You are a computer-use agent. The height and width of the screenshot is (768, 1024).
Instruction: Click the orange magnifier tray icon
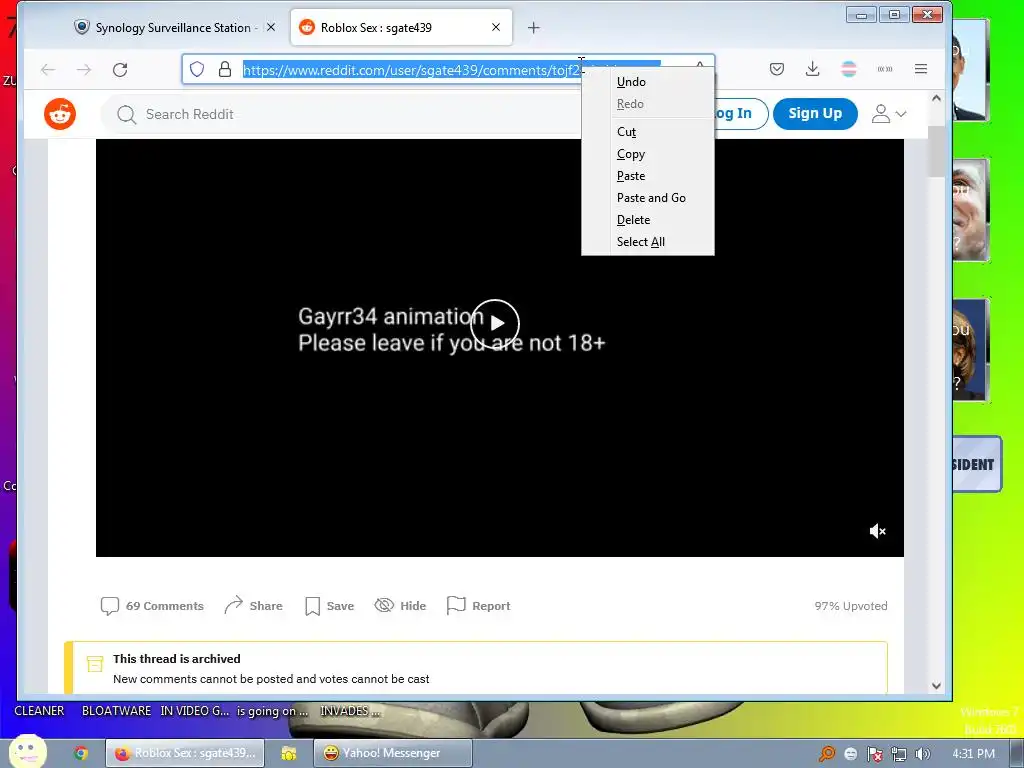click(827, 754)
